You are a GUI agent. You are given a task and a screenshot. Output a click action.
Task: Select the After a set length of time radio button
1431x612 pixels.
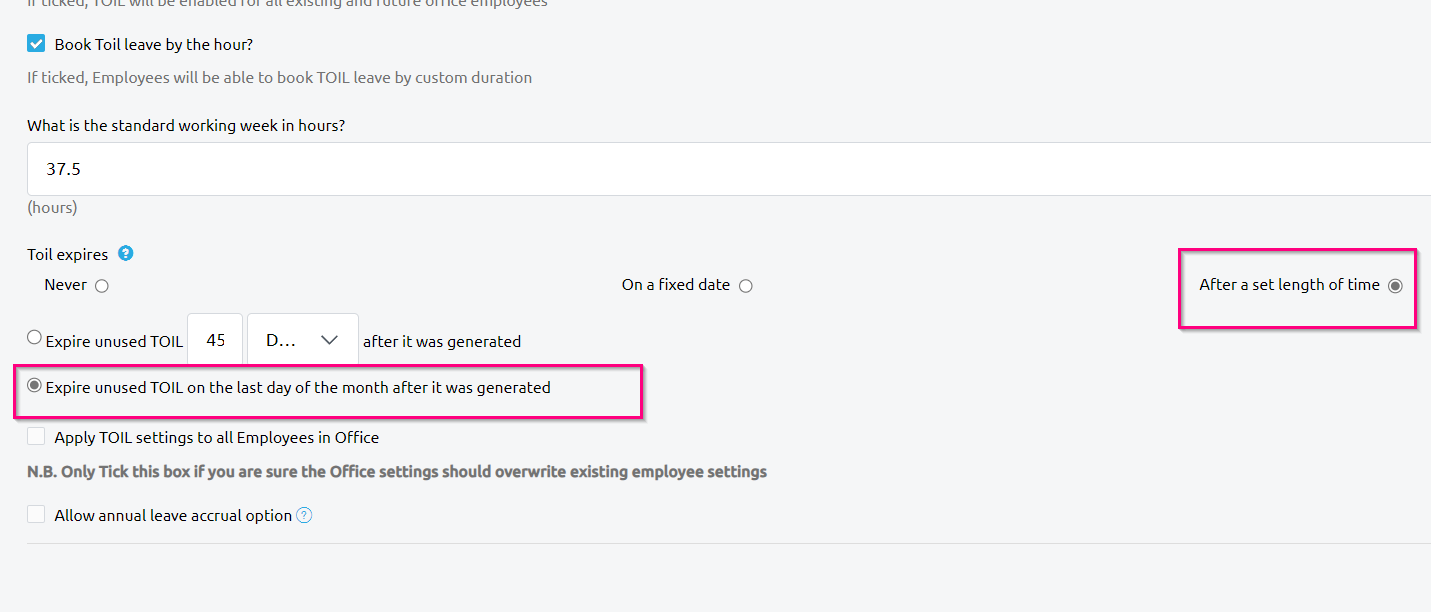1395,286
